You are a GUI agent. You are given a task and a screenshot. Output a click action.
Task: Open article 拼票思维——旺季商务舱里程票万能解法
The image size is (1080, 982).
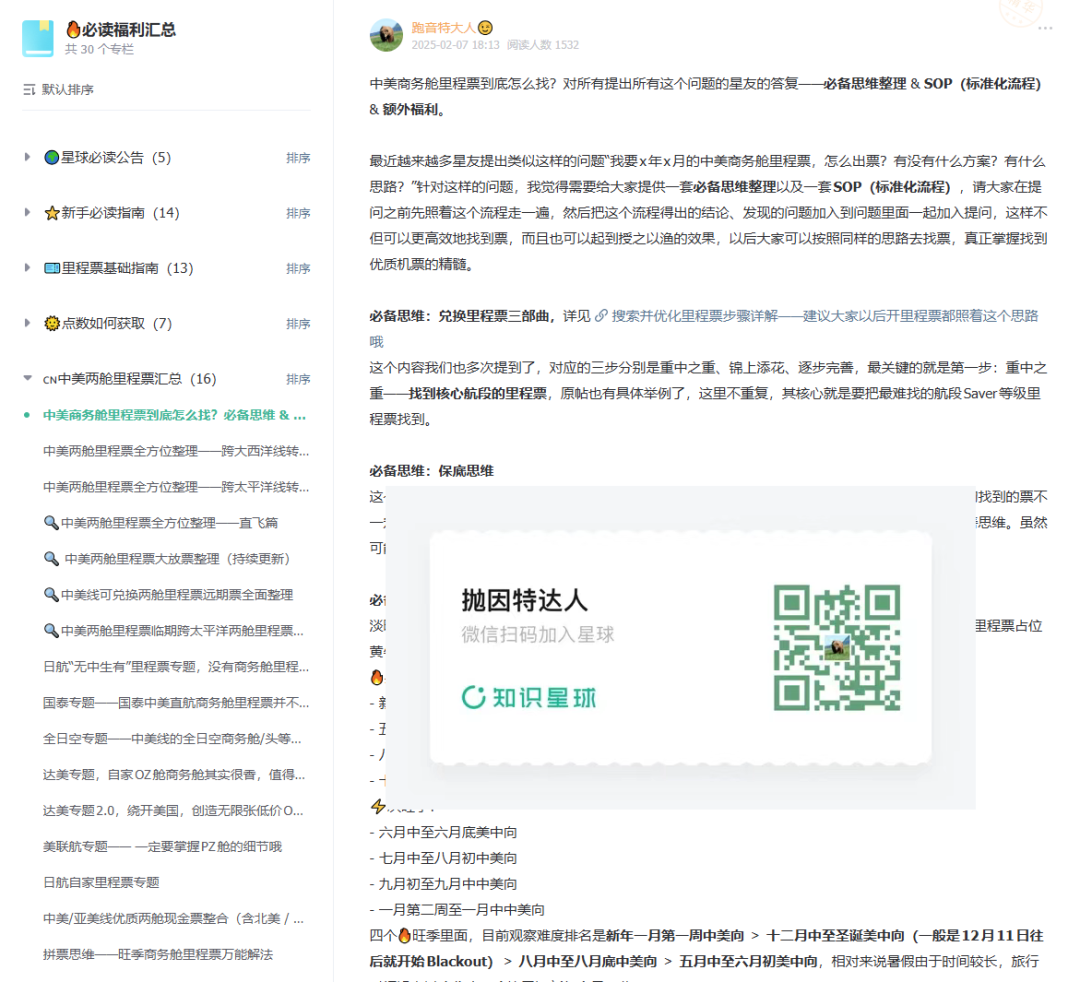(158, 954)
